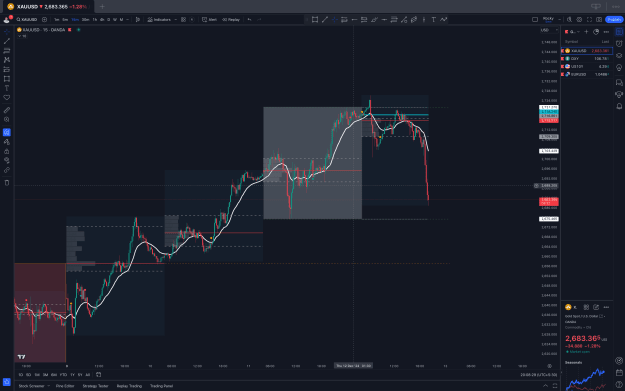Expand the indicators favorites dropdown arrow
This screenshot has width=625, height=391.
[x=176, y=20]
